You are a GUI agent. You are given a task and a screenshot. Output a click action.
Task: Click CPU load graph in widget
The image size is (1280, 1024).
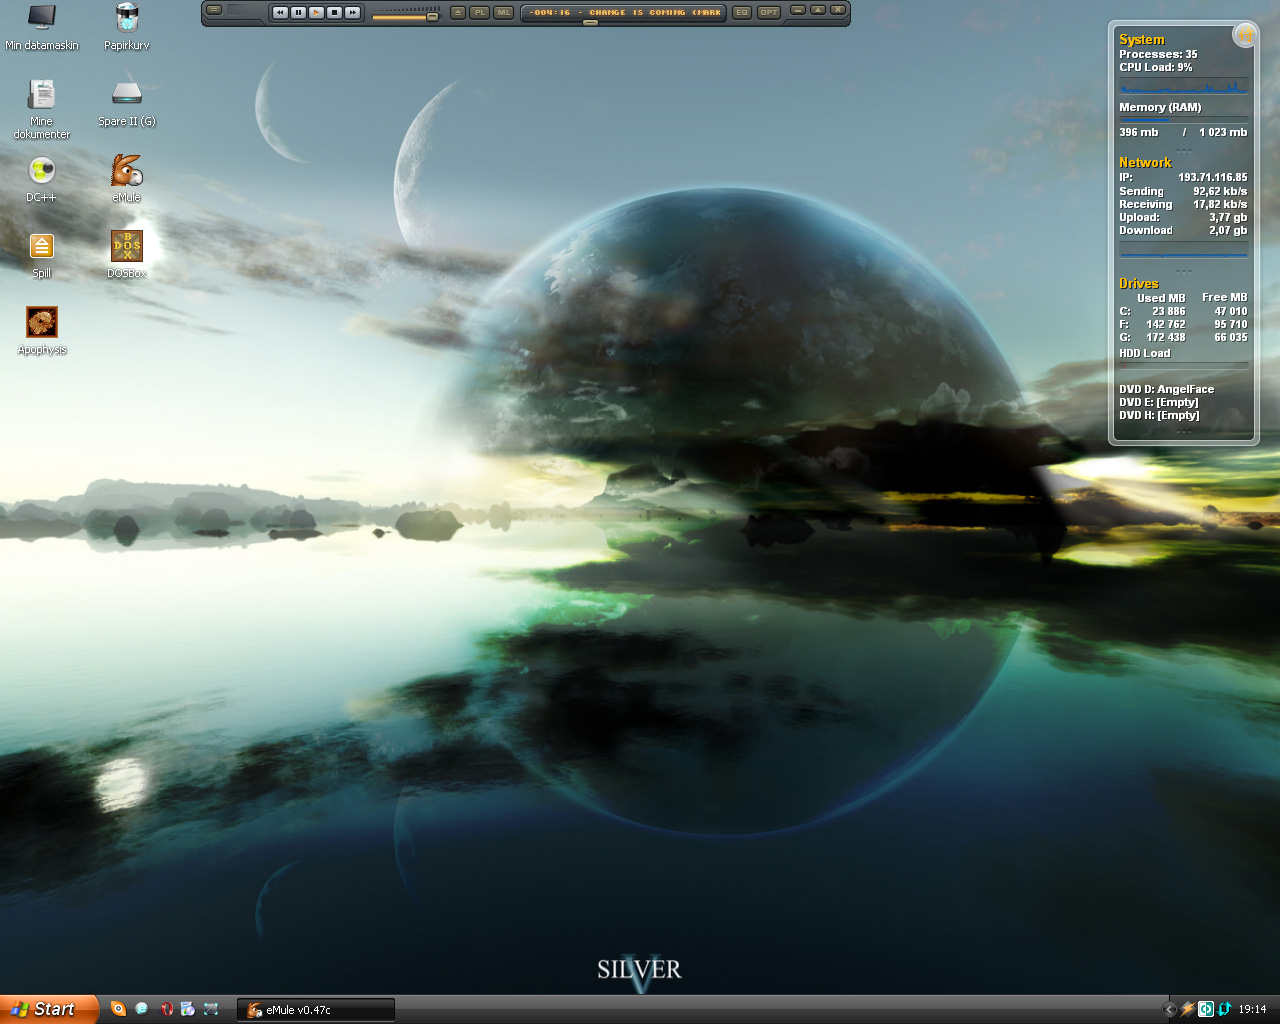(x=1183, y=86)
